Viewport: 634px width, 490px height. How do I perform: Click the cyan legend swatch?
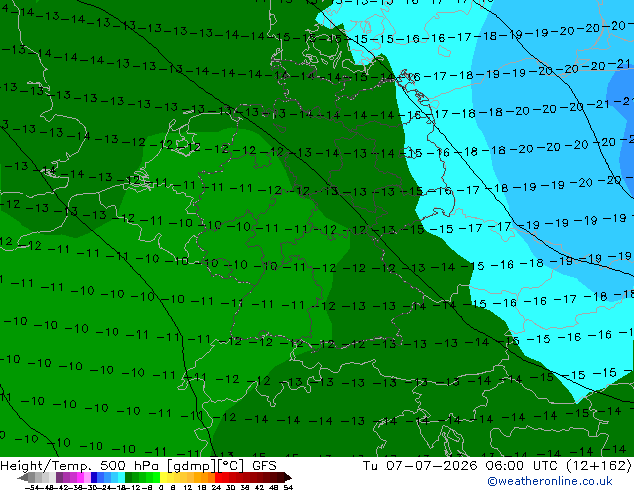click(121, 477)
